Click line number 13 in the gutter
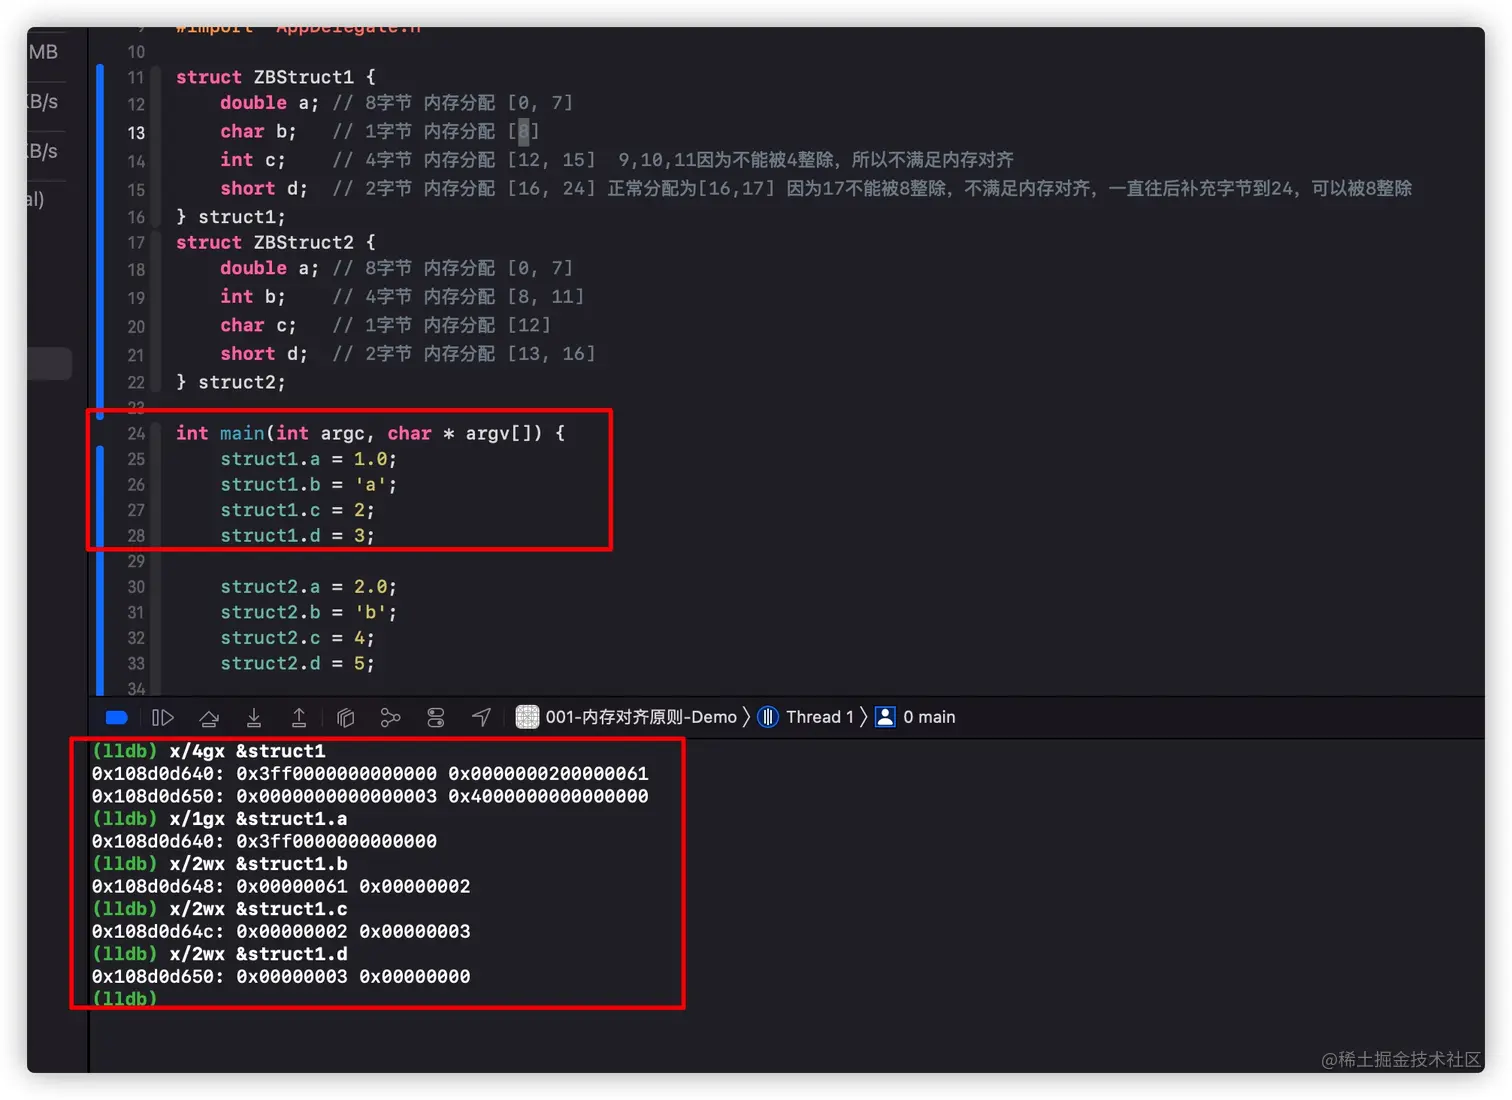Screen dimensions: 1512x1100 pos(136,132)
